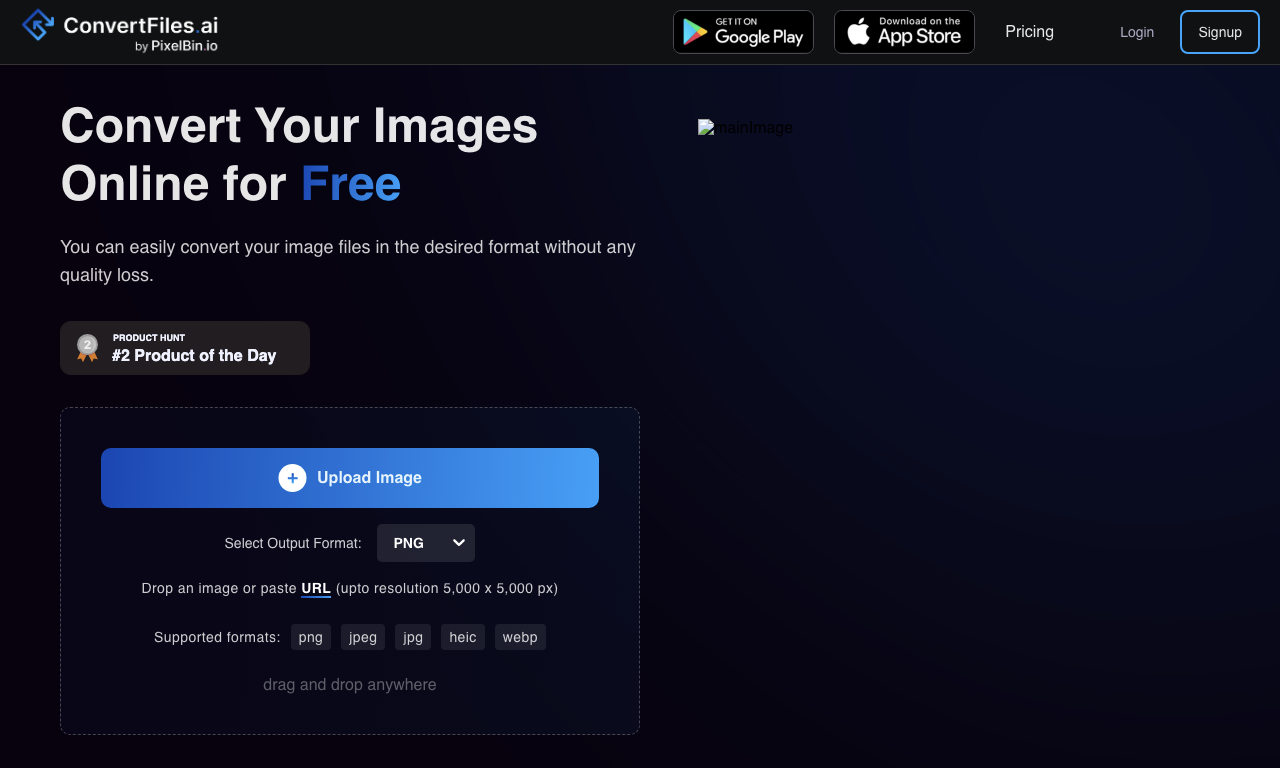Click the 'Convert Your Images Online for Free' heading
The image size is (1280, 768).
point(300,155)
